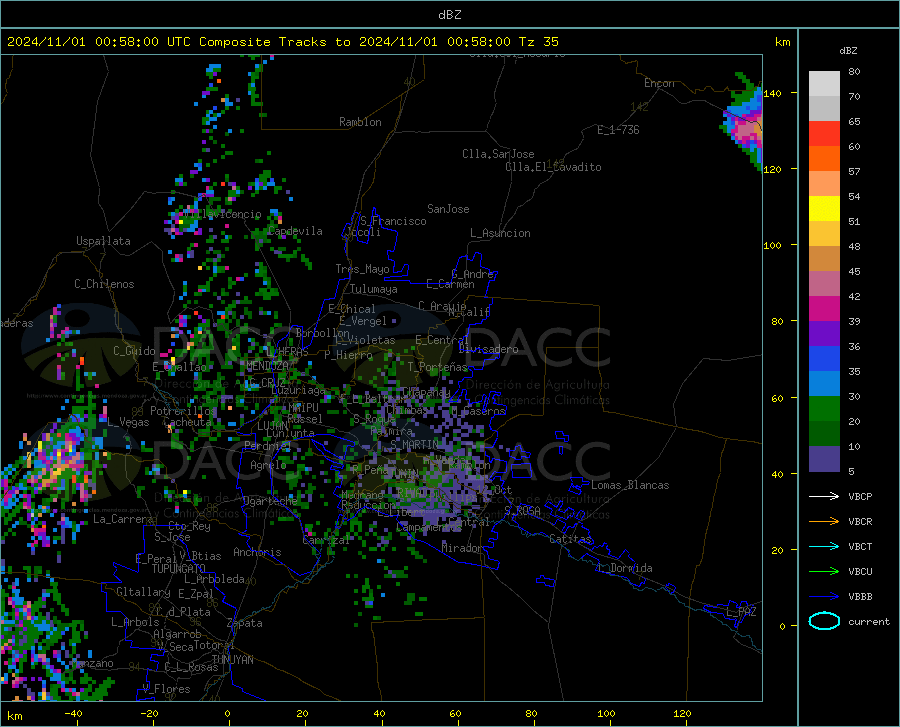Click the 'TUPUNGATO' map label
The height and width of the screenshot is (727, 900).
click(x=179, y=569)
